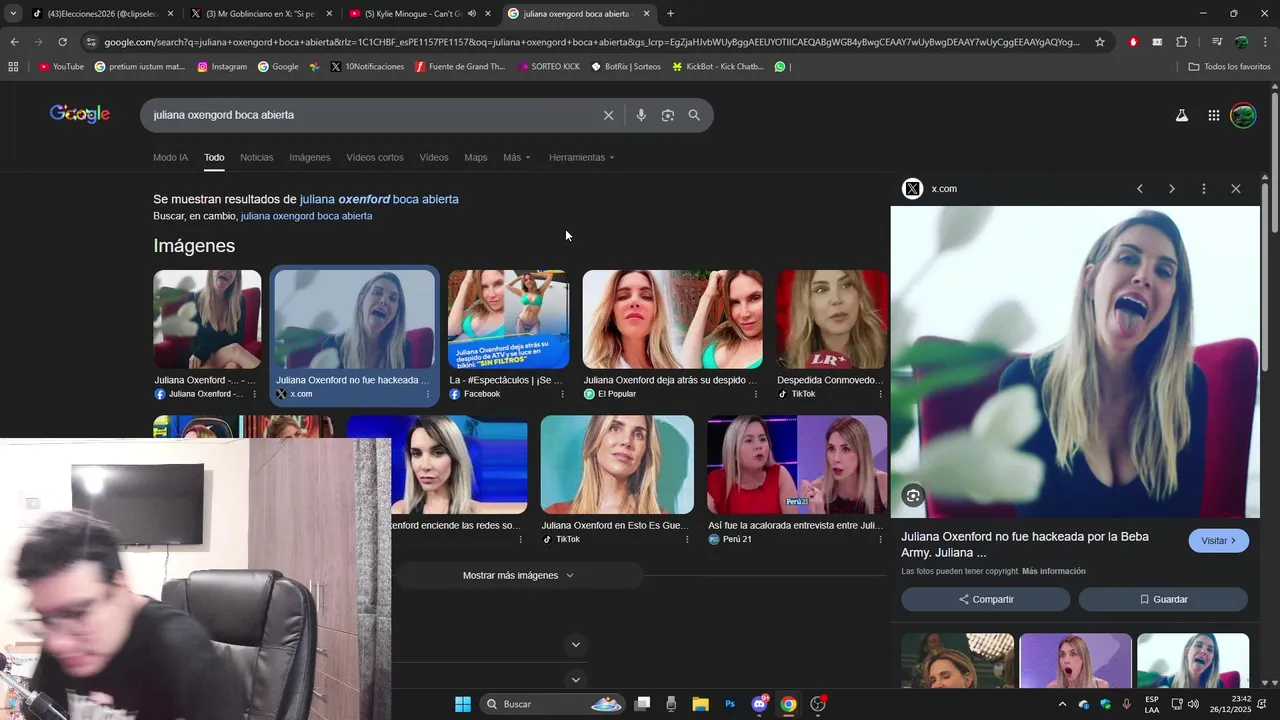Open options for El Popular result

tap(755, 394)
